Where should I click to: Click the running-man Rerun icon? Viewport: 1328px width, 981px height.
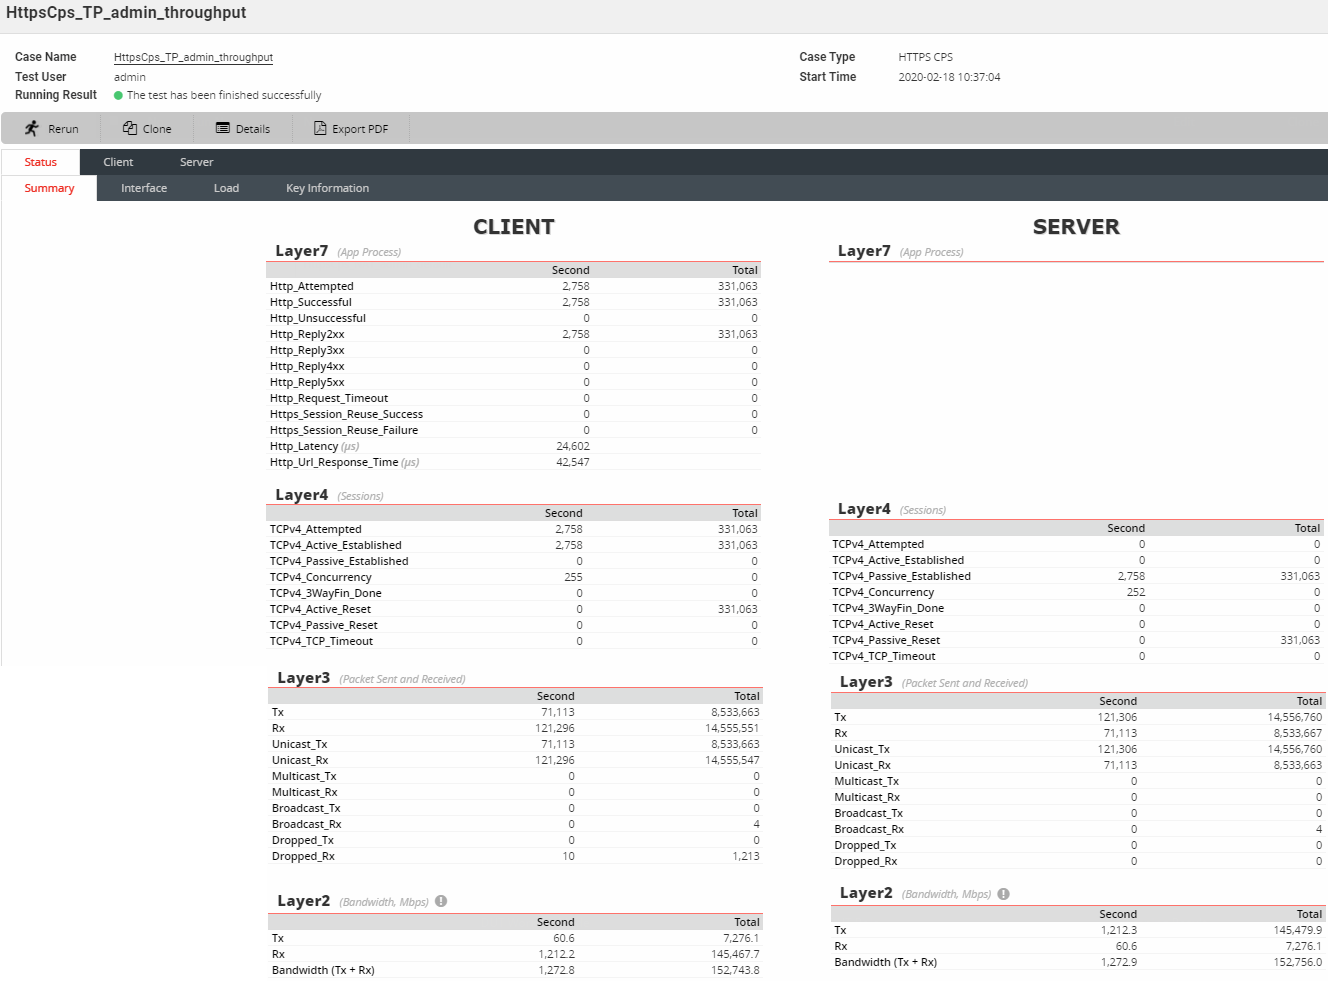(33, 128)
